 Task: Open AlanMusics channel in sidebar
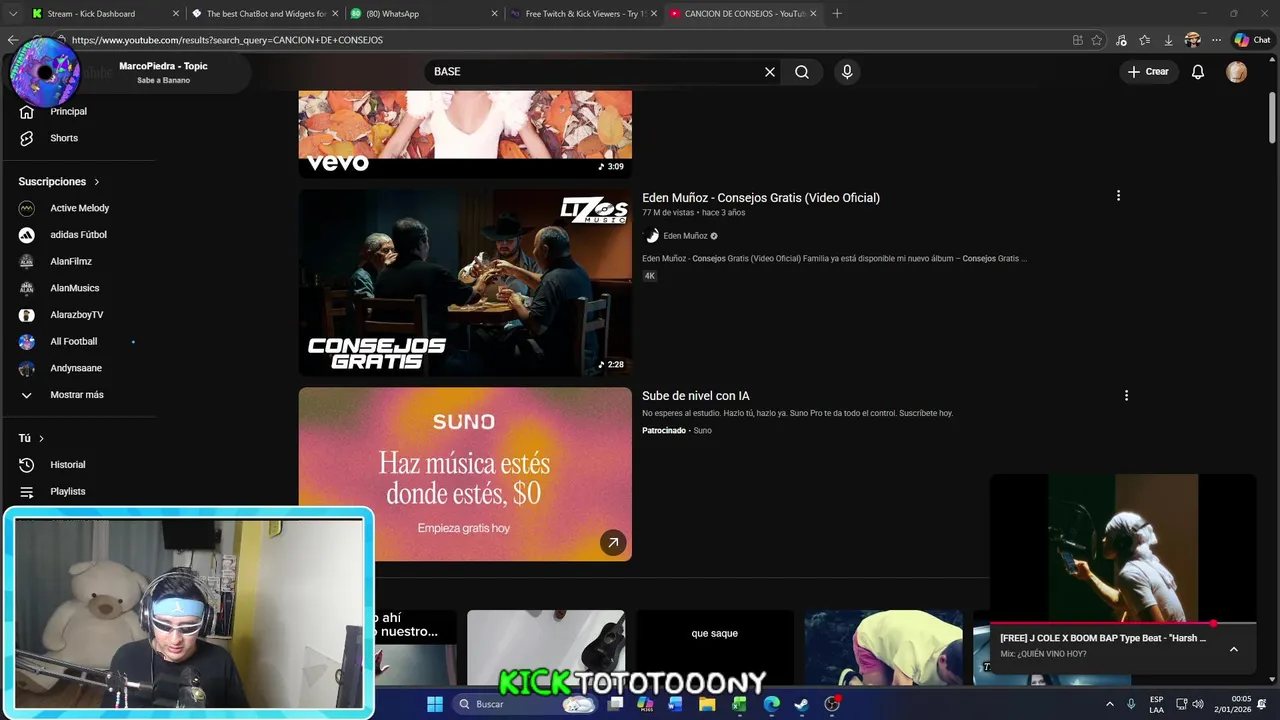pyautogui.click(x=75, y=288)
